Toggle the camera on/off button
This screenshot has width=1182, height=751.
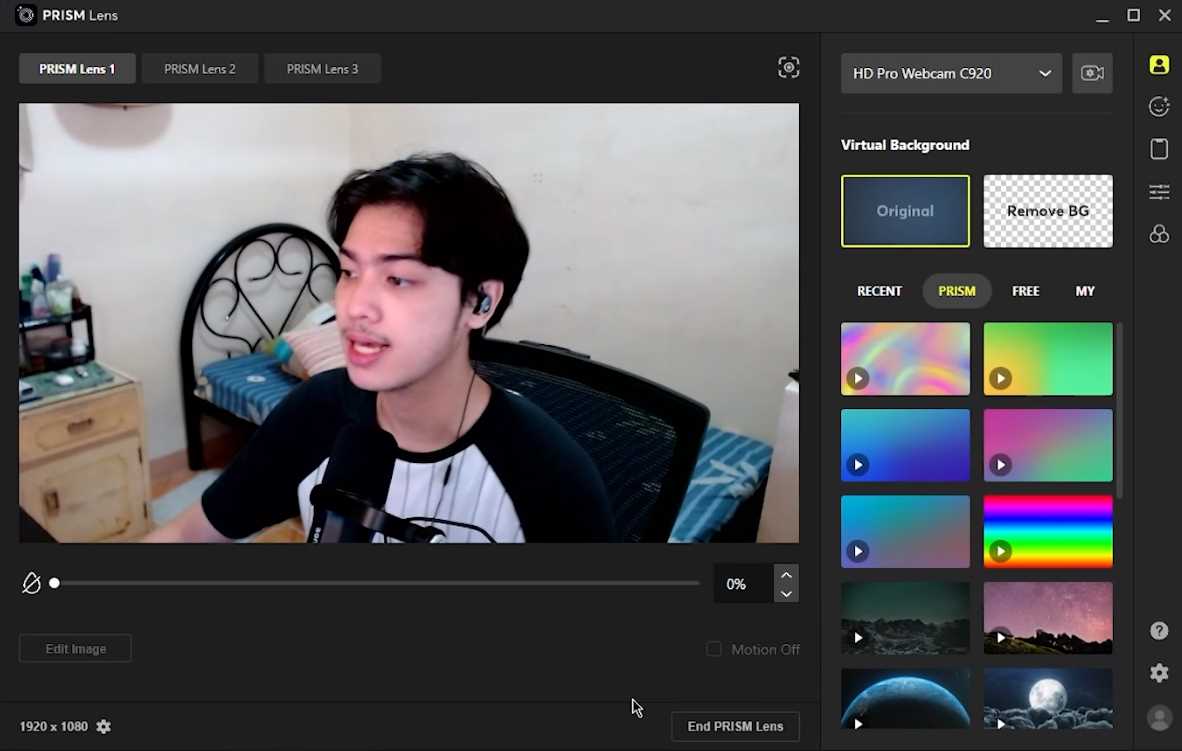tap(1092, 73)
